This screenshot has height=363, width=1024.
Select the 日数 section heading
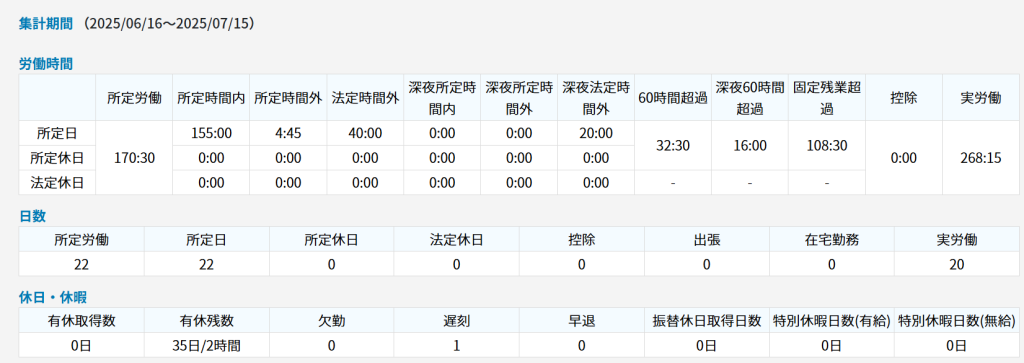point(33,216)
